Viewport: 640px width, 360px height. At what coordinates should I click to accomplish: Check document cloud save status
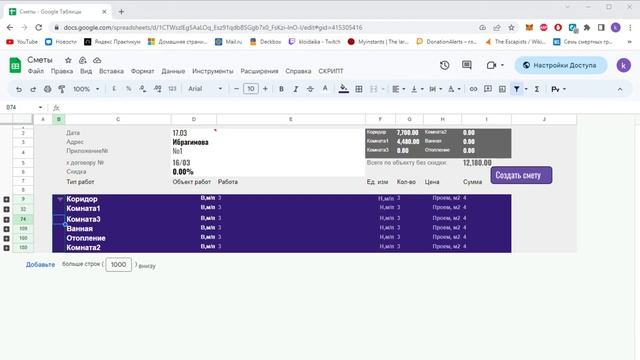[97, 60]
